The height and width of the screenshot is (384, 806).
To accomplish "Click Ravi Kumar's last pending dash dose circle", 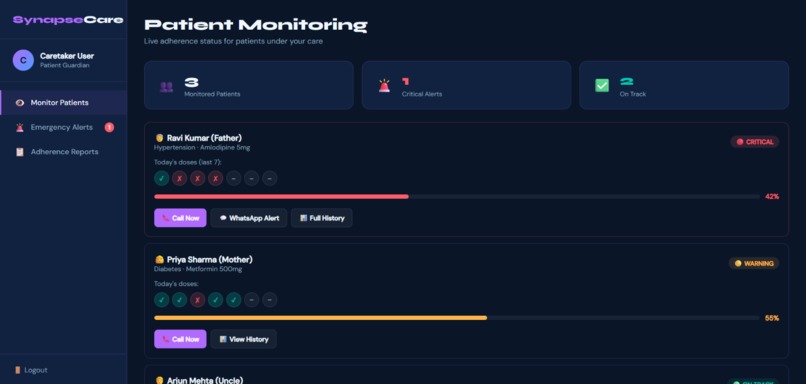I will click(269, 178).
